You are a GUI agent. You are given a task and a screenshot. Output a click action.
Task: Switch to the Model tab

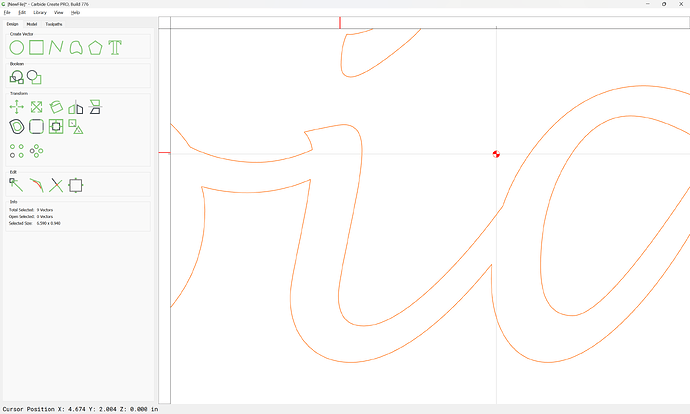pos(32,23)
